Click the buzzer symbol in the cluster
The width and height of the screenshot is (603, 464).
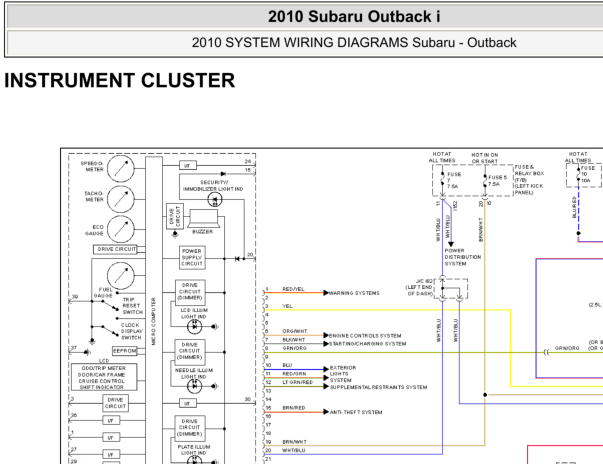[203, 219]
